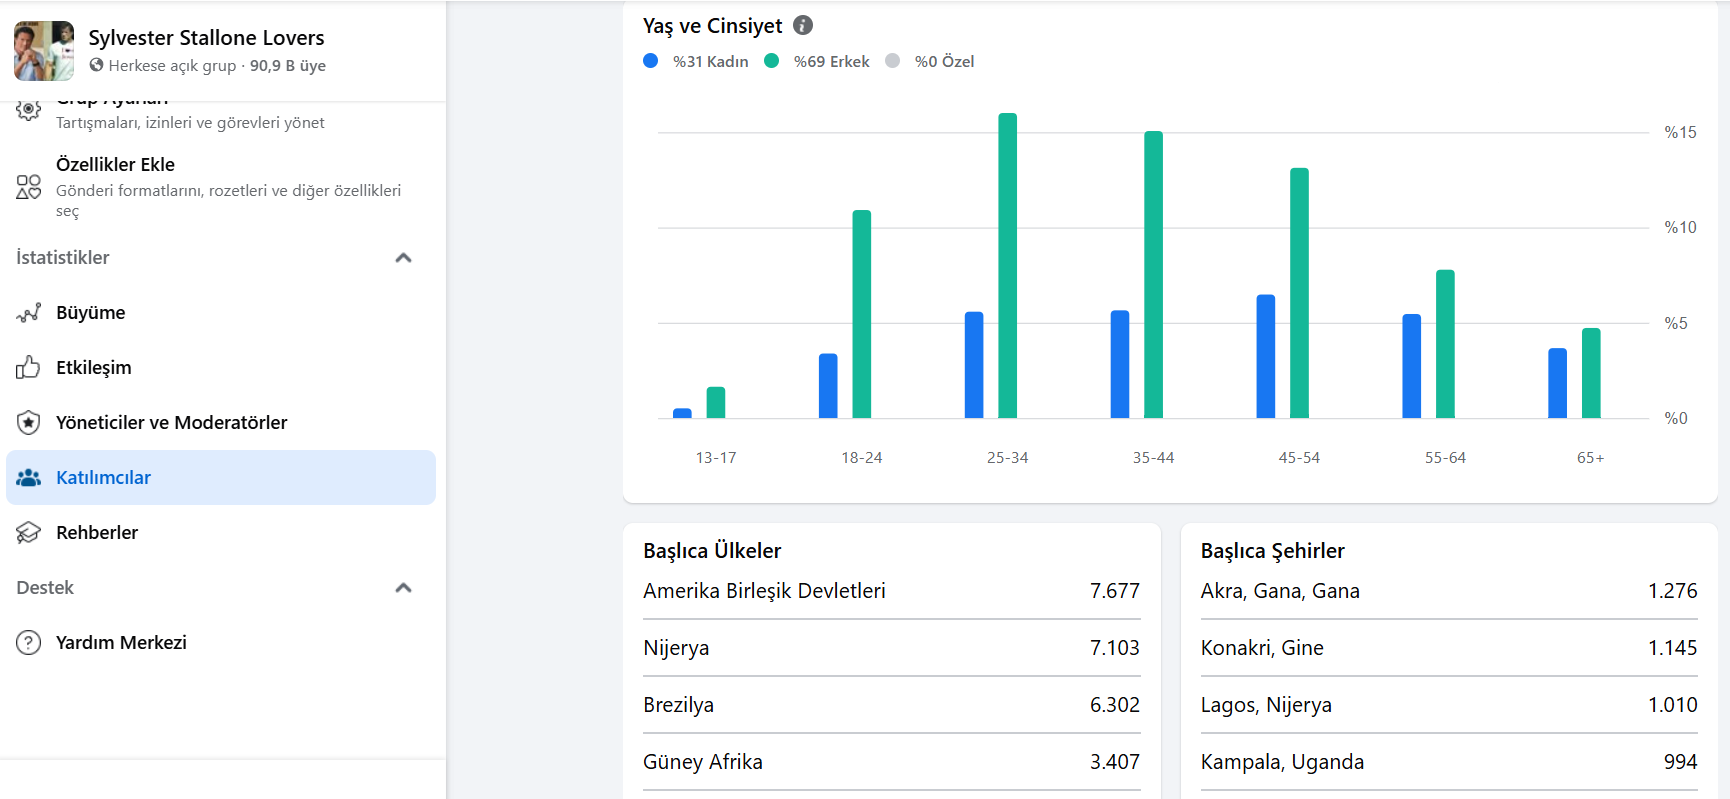Viewport: 1730px width, 799px height.
Task: Select the Kampala, Uganda city row
Action: point(1449,762)
